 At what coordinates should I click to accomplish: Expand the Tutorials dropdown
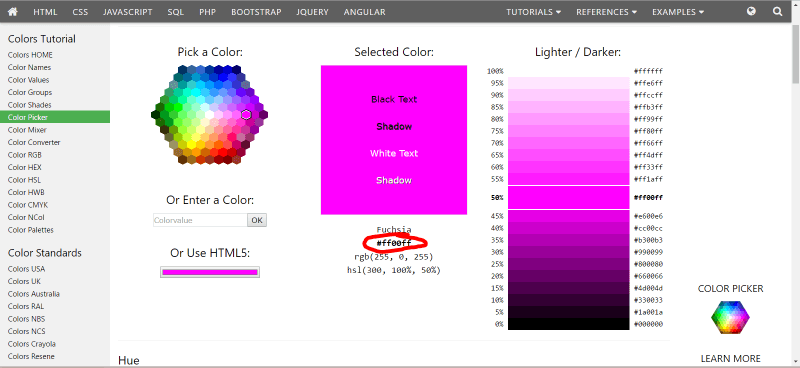point(534,12)
